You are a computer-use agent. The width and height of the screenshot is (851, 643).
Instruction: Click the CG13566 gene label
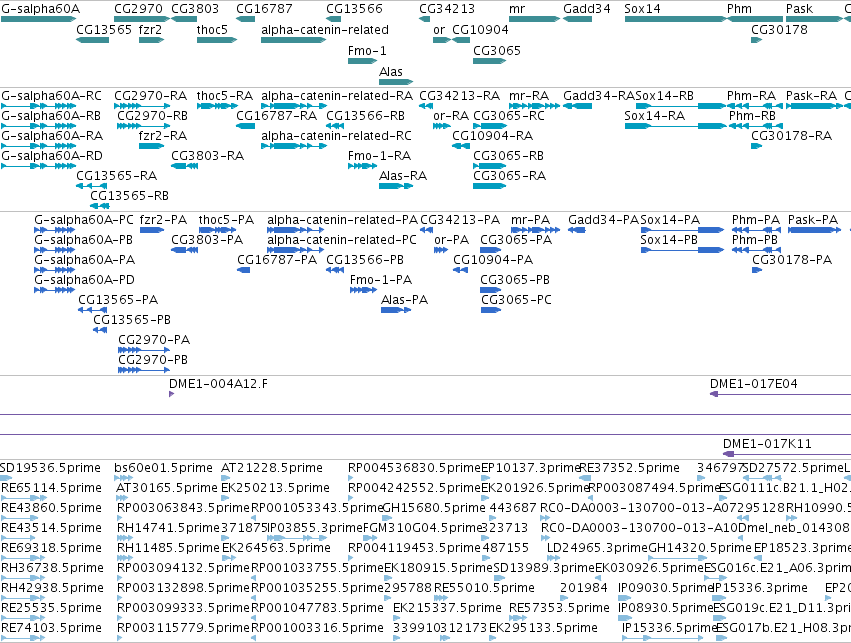[354, 9]
